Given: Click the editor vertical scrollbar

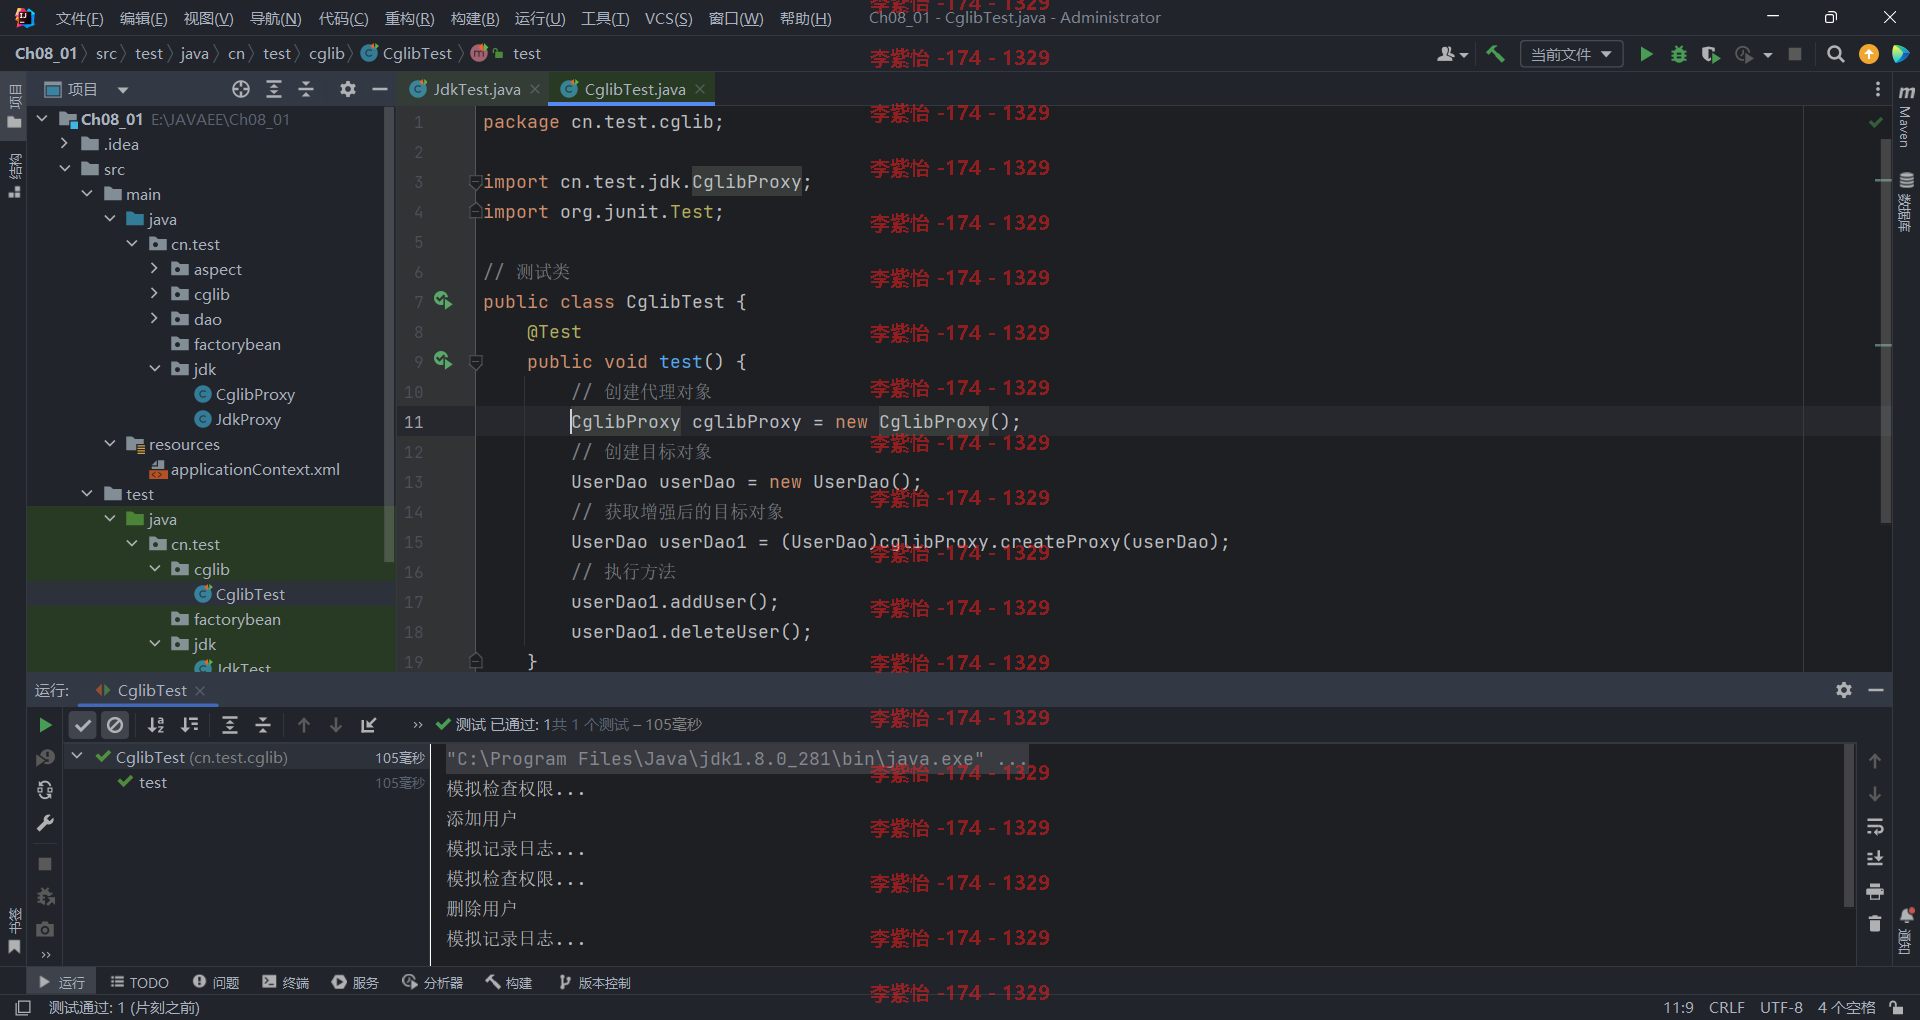Looking at the screenshot, I should click(x=1885, y=330).
